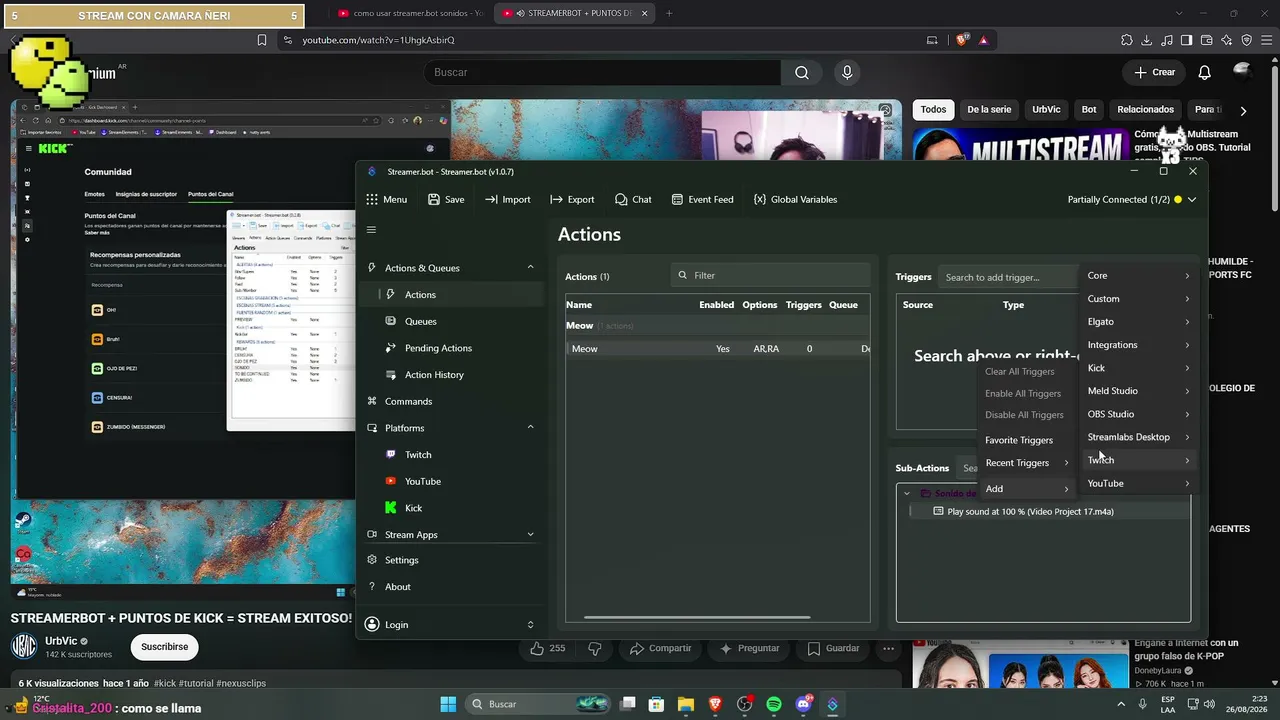Expand the Stream Apps section
The image size is (1280, 720).
tap(530, 535)
